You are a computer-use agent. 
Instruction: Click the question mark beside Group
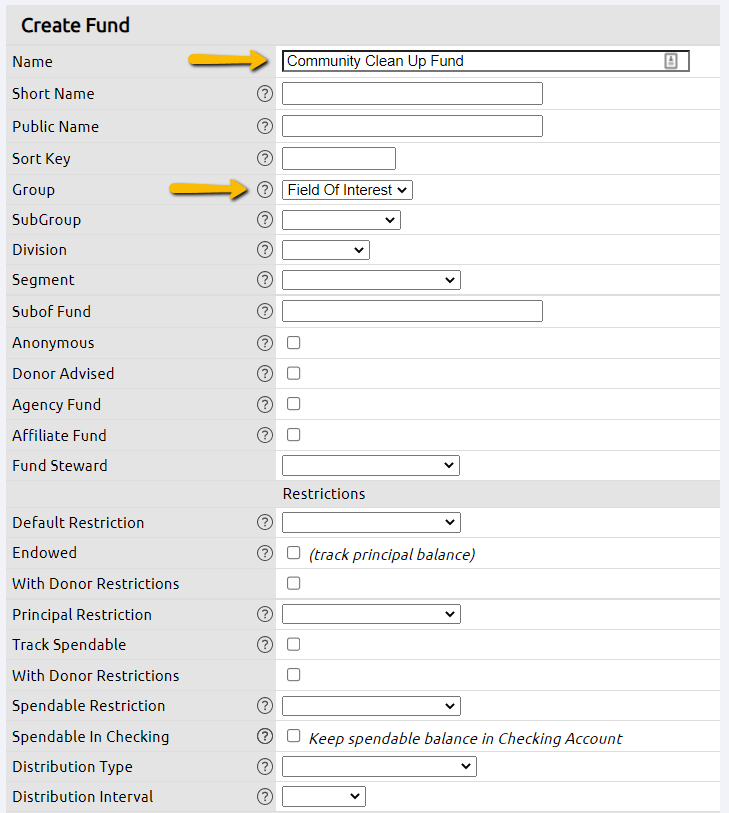pos(264,189)
